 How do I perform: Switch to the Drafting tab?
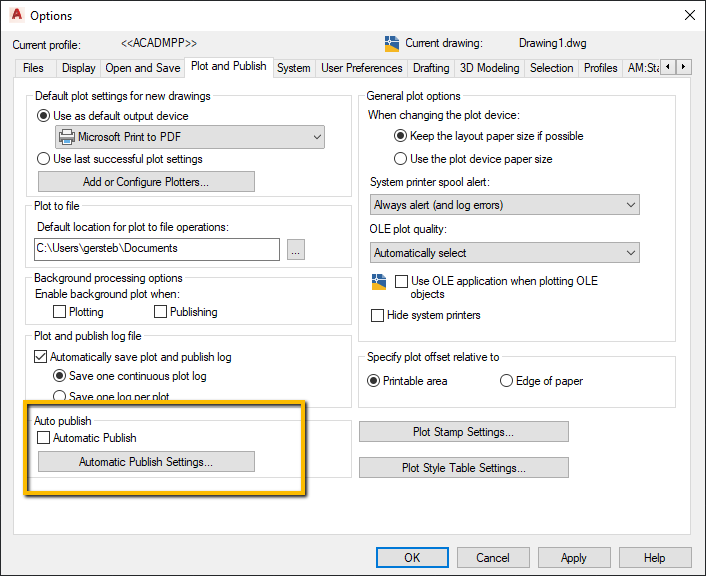coord(431,68)
